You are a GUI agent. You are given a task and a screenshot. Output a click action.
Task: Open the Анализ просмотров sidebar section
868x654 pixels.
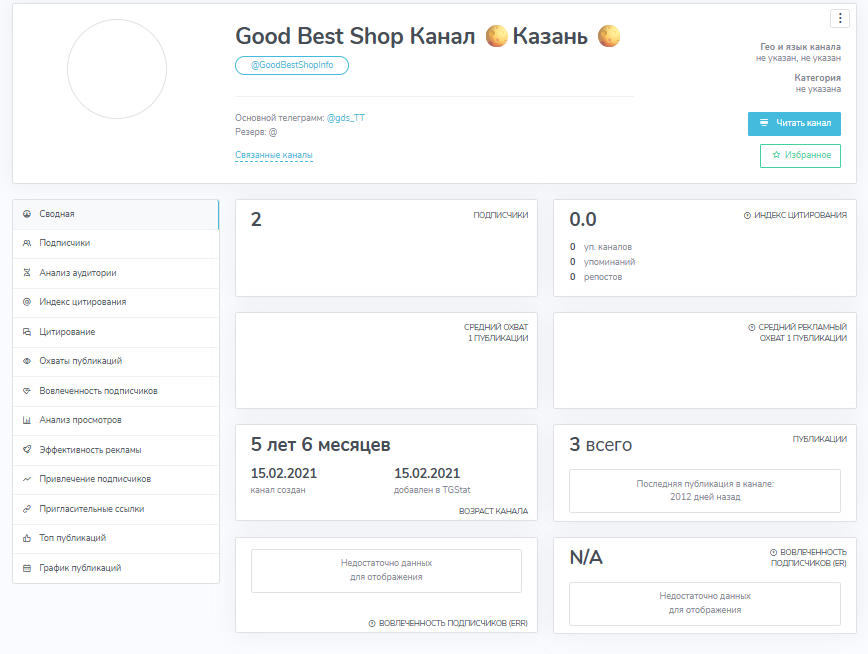tap(116, 420)
